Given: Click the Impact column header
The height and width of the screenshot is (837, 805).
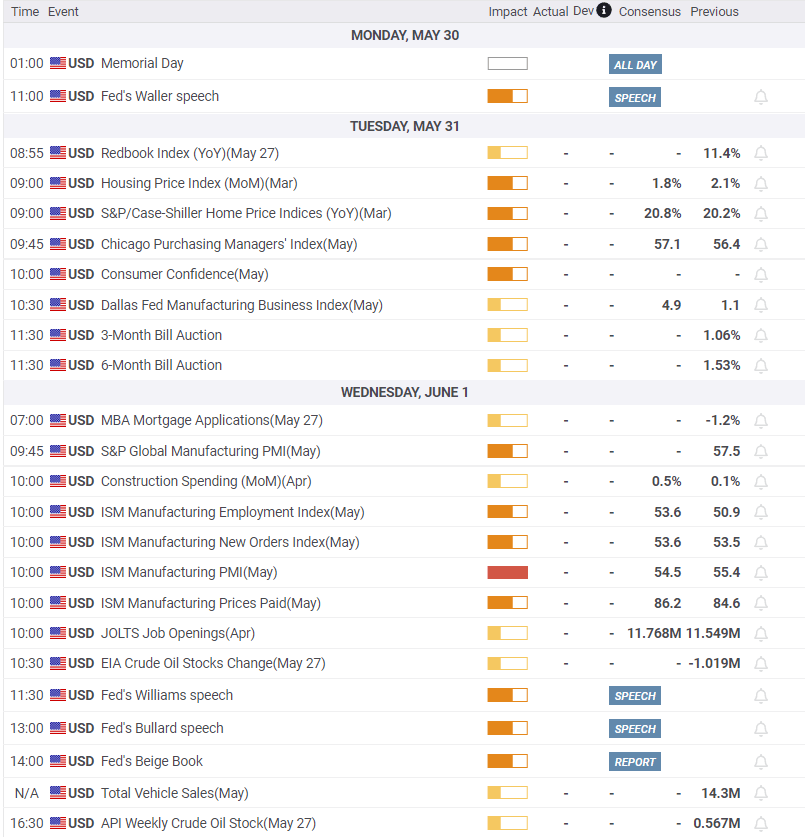Looking at the screenshot, I should [x=508, y=12].
